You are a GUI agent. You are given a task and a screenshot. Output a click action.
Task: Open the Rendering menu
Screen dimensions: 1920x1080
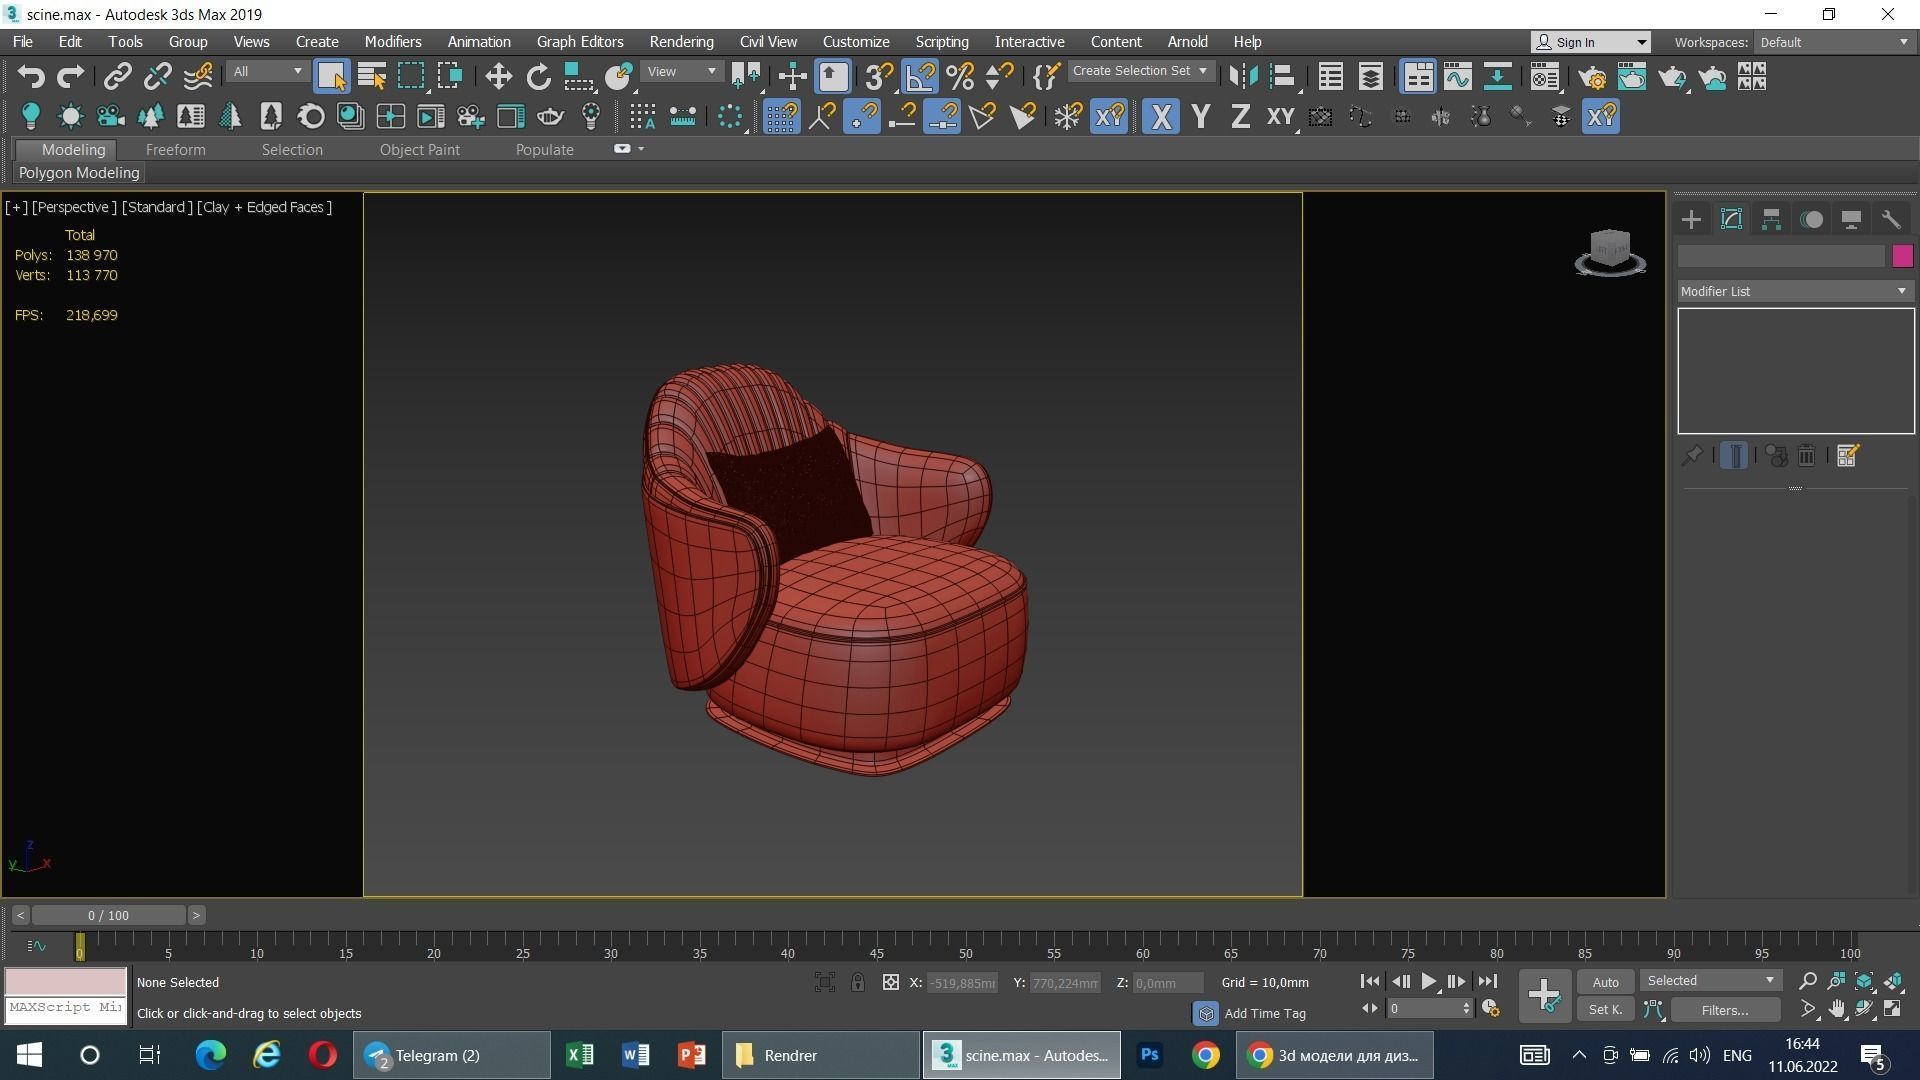(x=681, y=42)
